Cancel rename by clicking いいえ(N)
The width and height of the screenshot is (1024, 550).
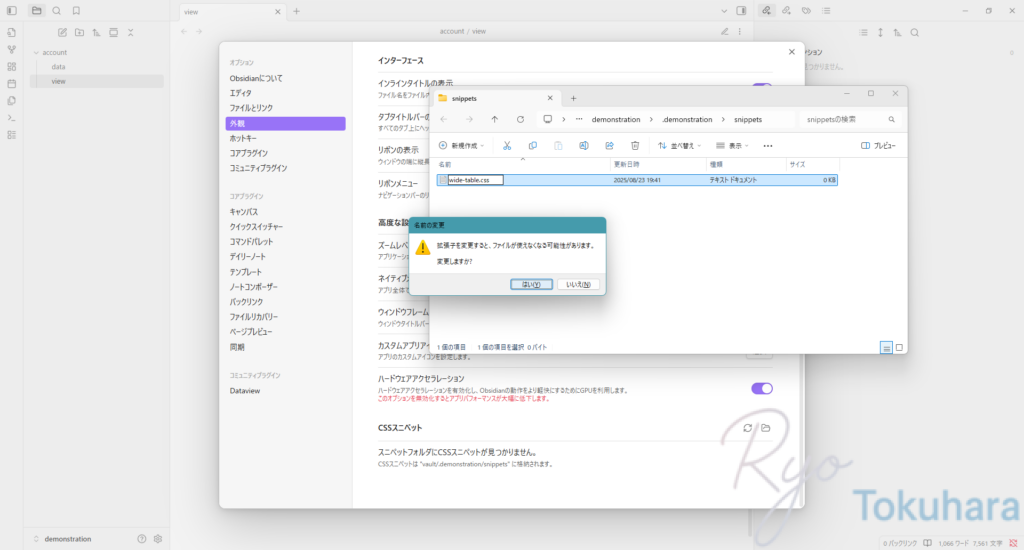point(578,284)
